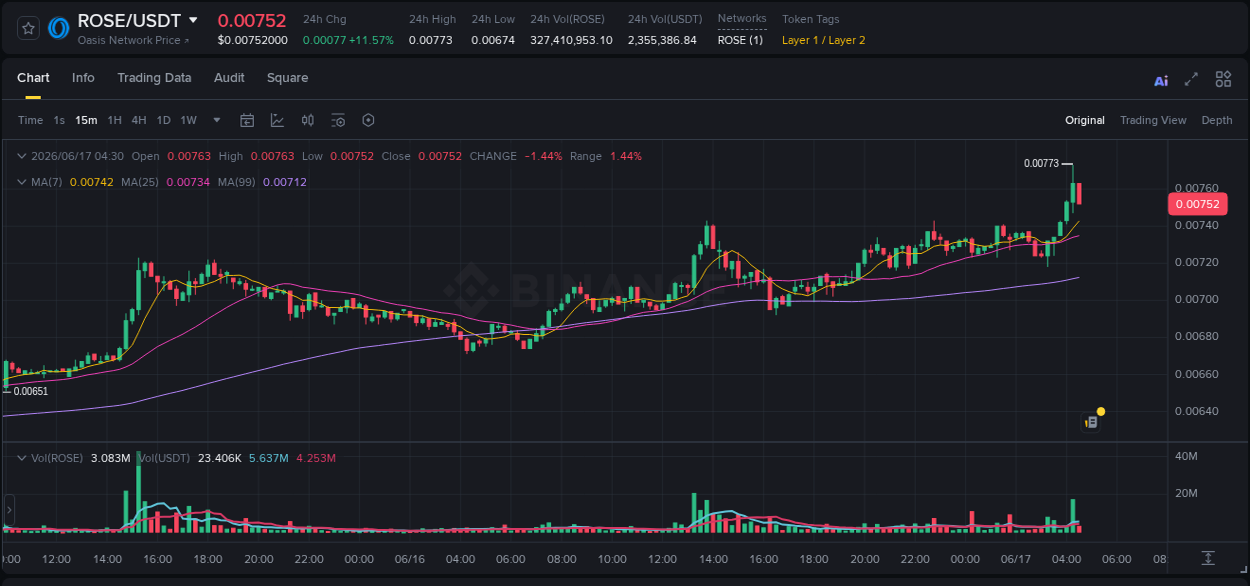
Task: Select the 15m interval
Action: tap(86, 120)
